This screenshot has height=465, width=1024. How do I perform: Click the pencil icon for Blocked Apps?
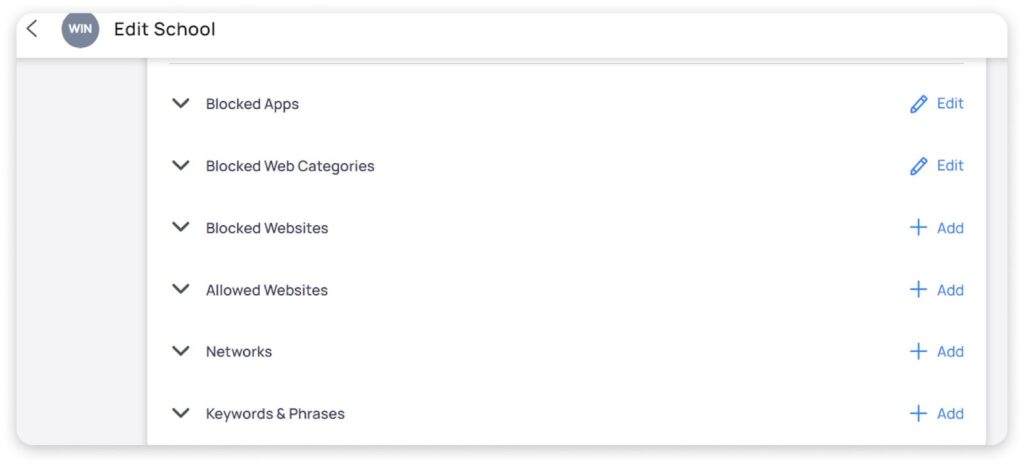tap(918, 104)
